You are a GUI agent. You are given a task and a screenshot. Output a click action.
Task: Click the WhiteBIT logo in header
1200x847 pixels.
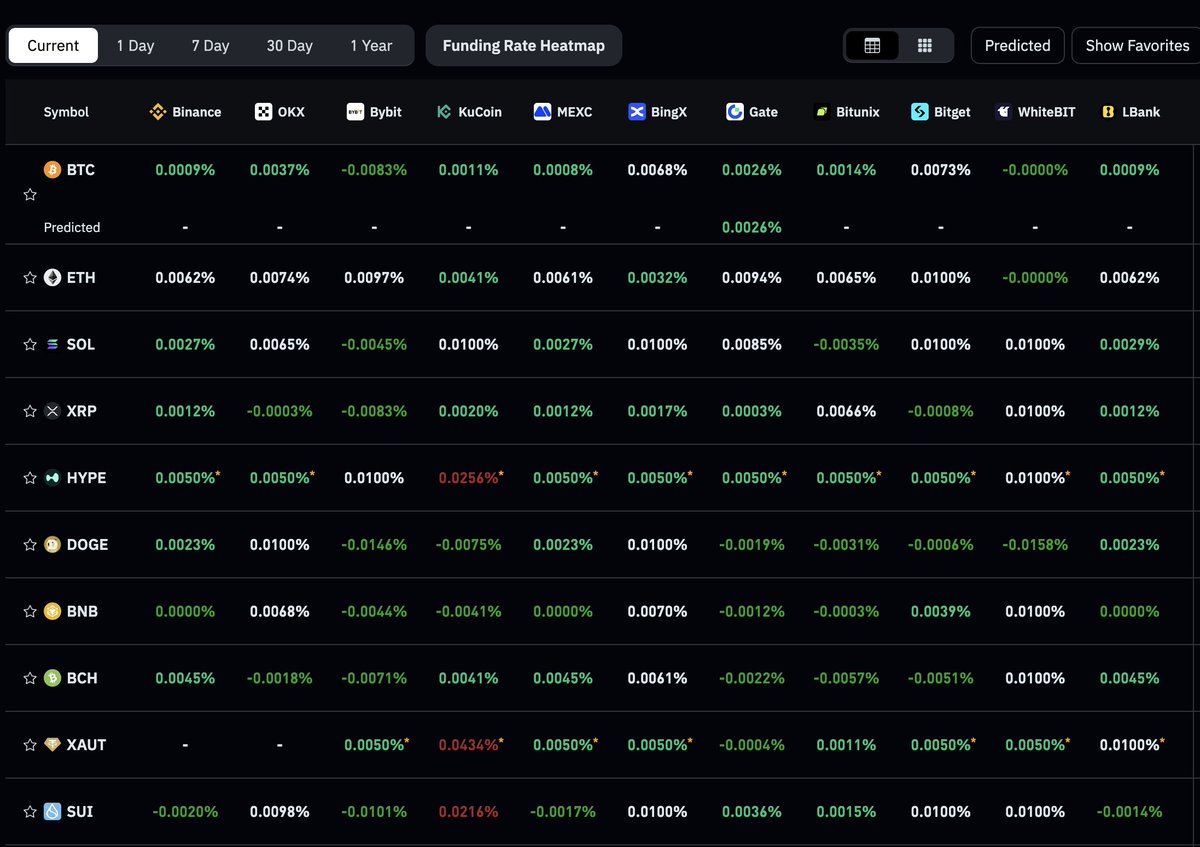coord(1003,112)
